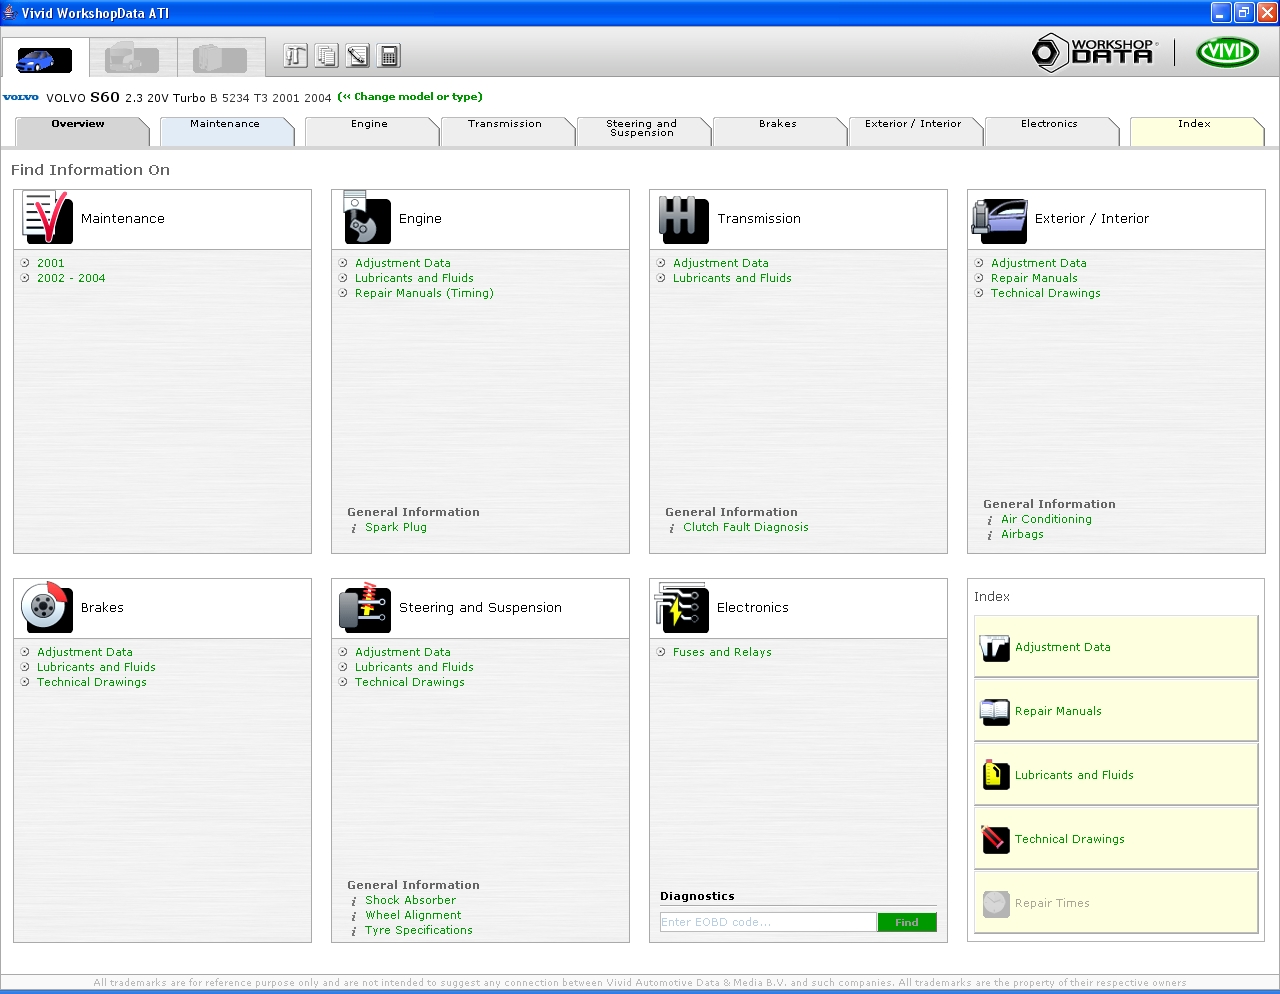Click the Steering and Suspension panel heading
Image resolution: width=1280 pixels, height=994 pixels.
coord(480,607)
